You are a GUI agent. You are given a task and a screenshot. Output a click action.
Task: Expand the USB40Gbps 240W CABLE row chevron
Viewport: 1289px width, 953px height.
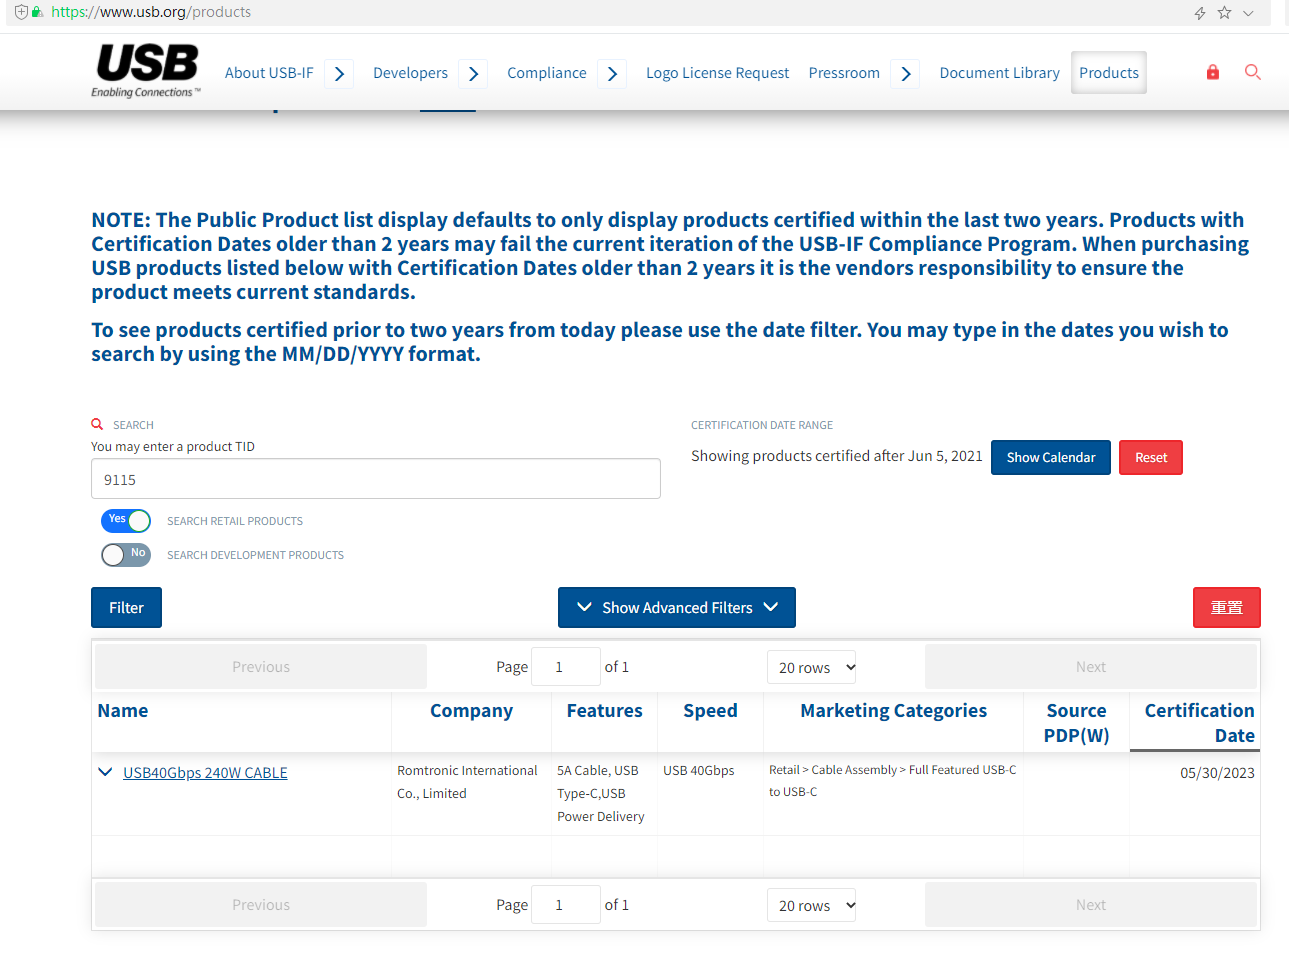[105, 772]
